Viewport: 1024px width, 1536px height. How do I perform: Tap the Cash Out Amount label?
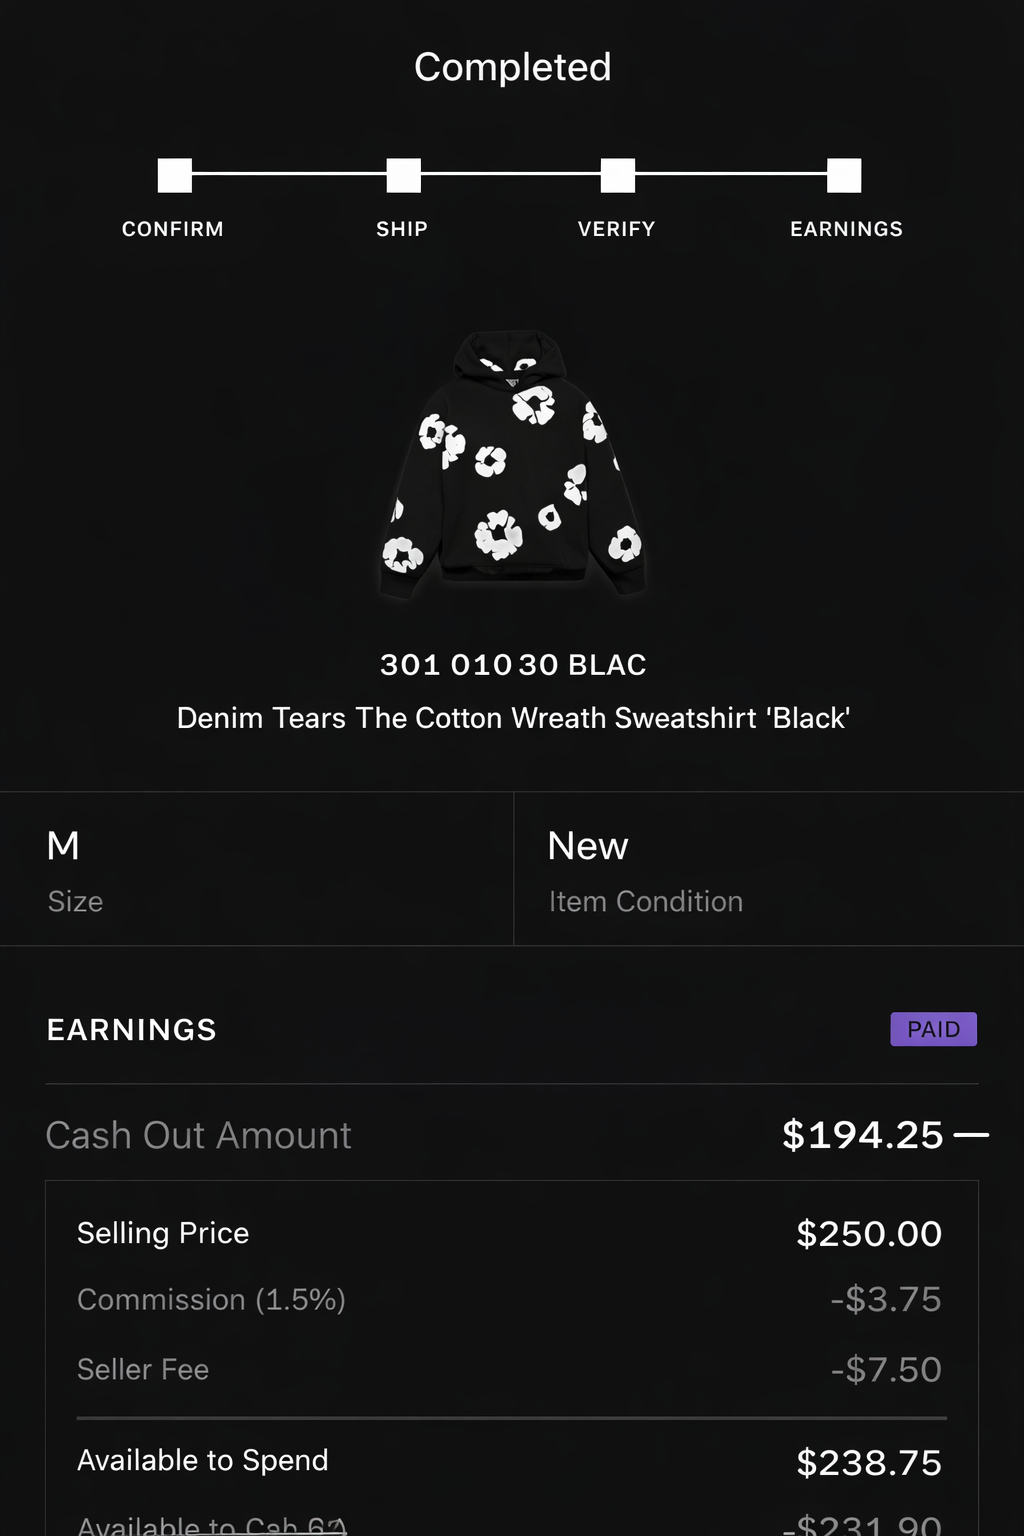click(198, 1135)
